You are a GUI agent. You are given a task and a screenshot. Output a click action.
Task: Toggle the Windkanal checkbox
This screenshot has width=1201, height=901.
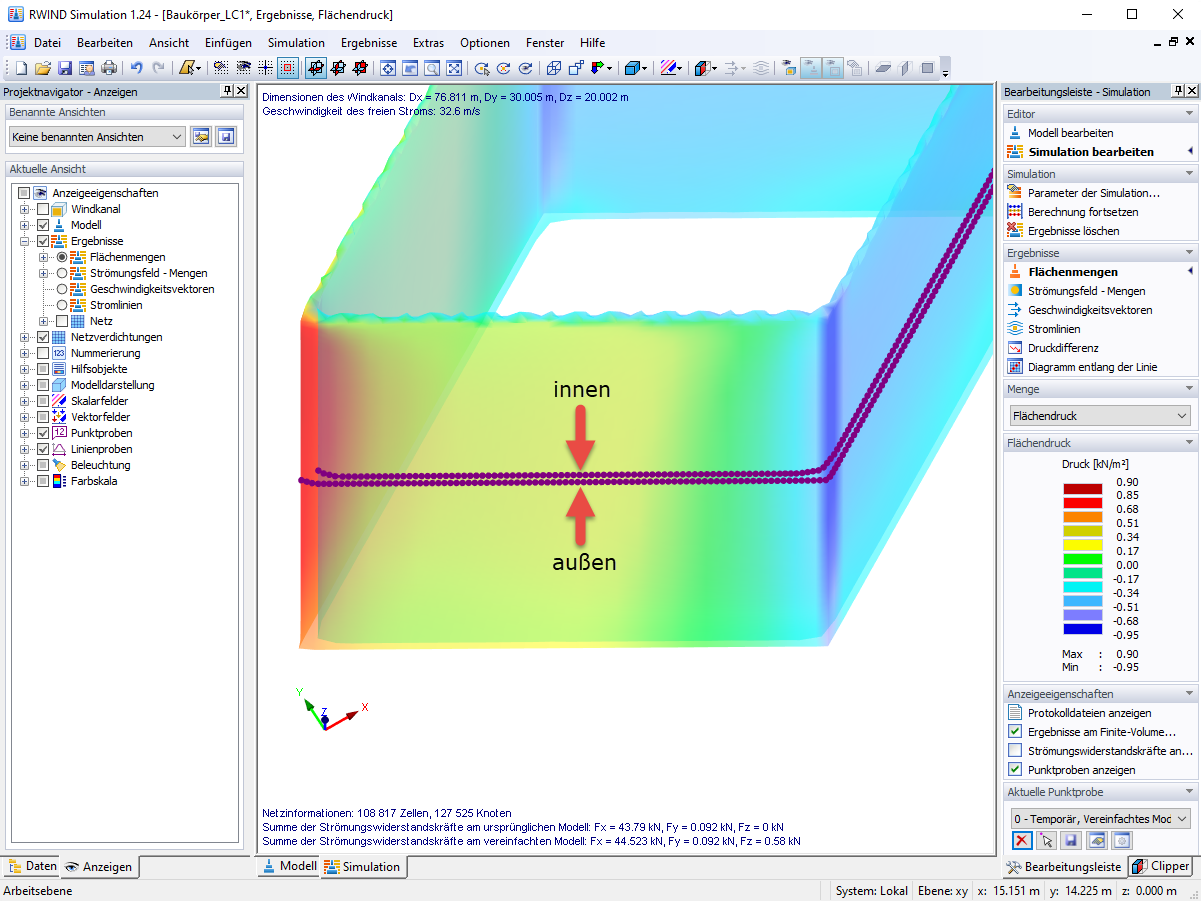tap(43, 210)
